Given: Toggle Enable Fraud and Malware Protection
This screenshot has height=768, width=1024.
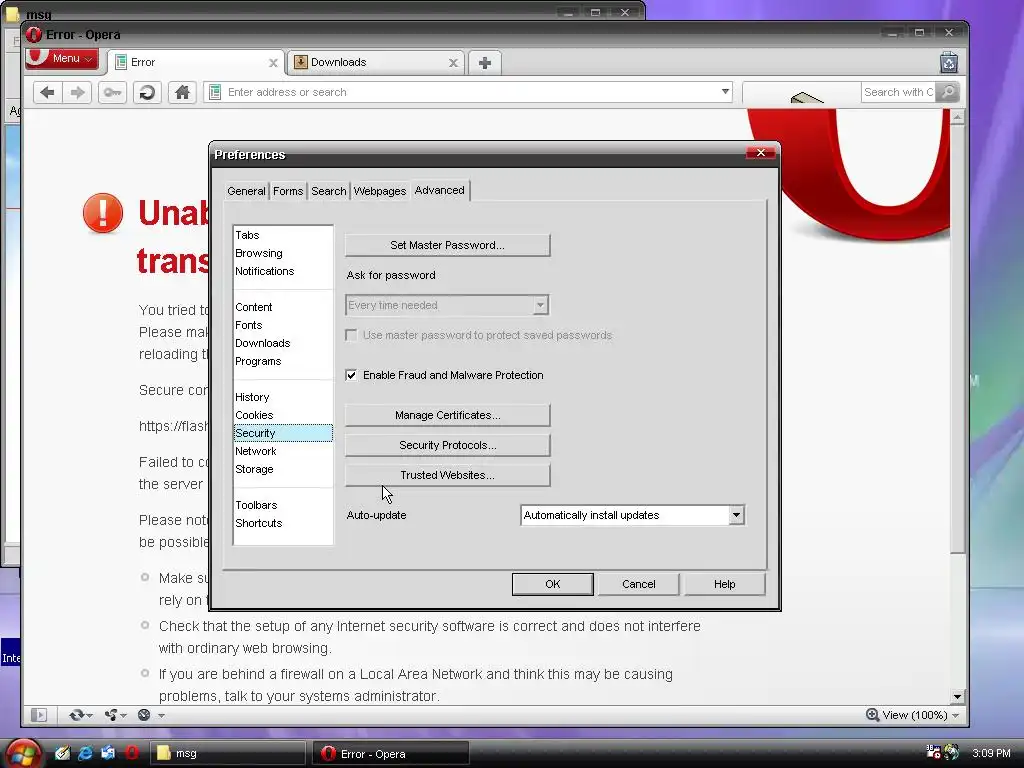Looking at the screenshot, I should click(x=351, y=375).
